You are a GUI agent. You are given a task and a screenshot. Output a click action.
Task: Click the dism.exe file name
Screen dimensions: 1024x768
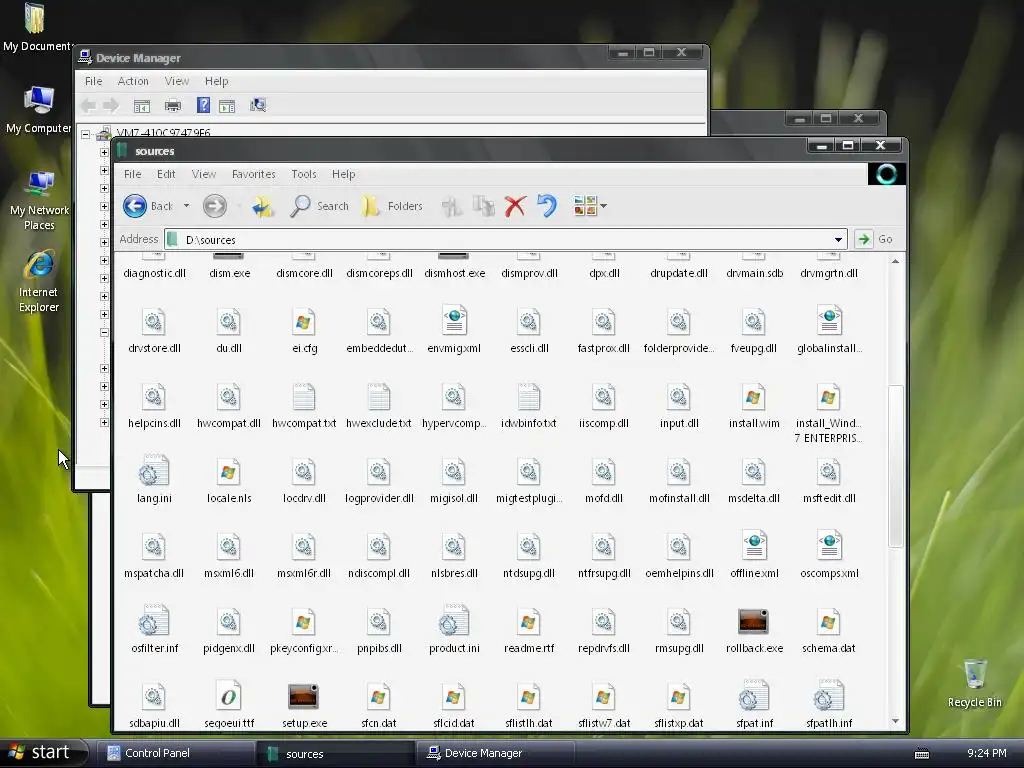point(229,274)
